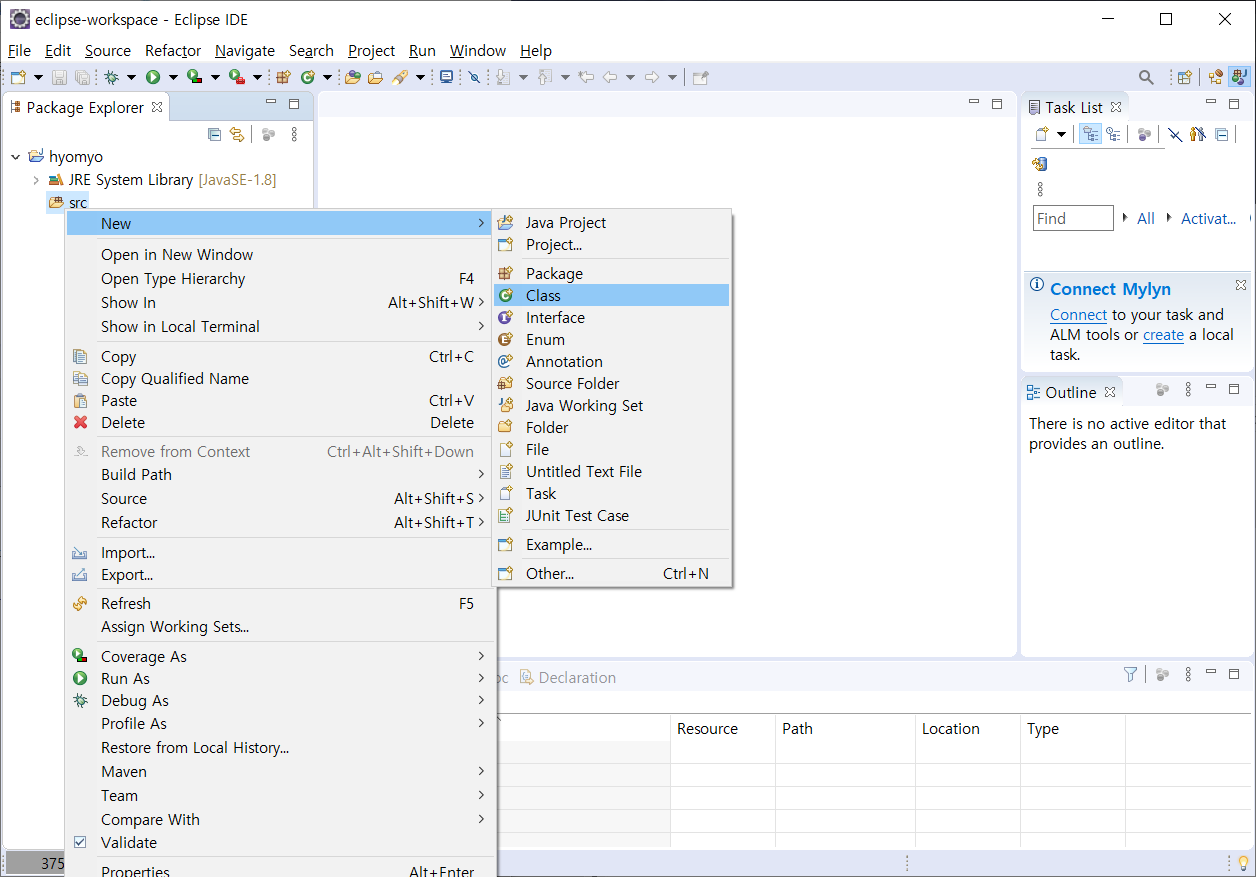Toggle Show Only My Tasks in Task List
Screen dimensions: 1256x877
[1198, 134]
